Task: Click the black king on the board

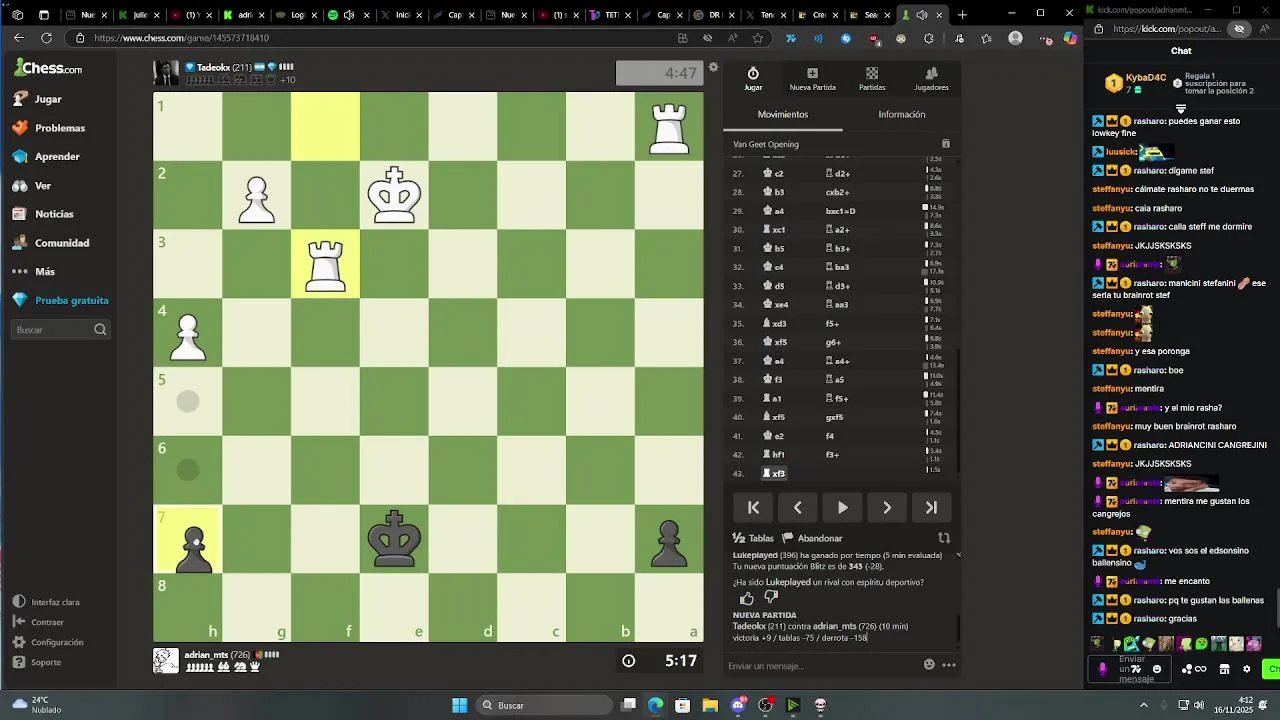Action: tap(394, 539)
